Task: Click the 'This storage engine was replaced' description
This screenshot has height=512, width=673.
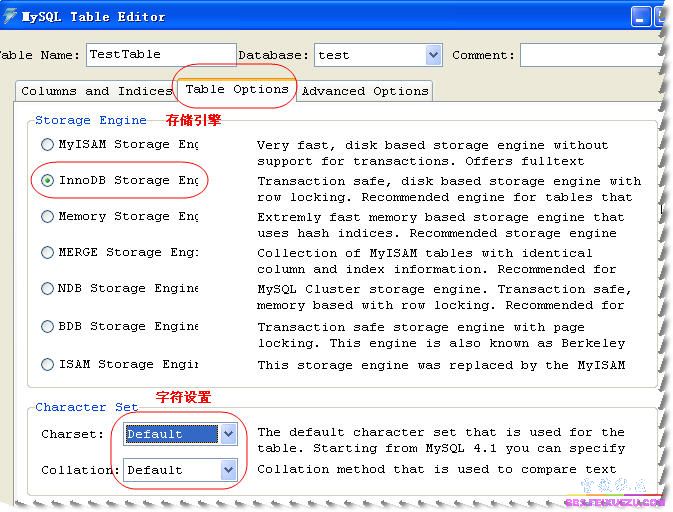Action: 441,365
